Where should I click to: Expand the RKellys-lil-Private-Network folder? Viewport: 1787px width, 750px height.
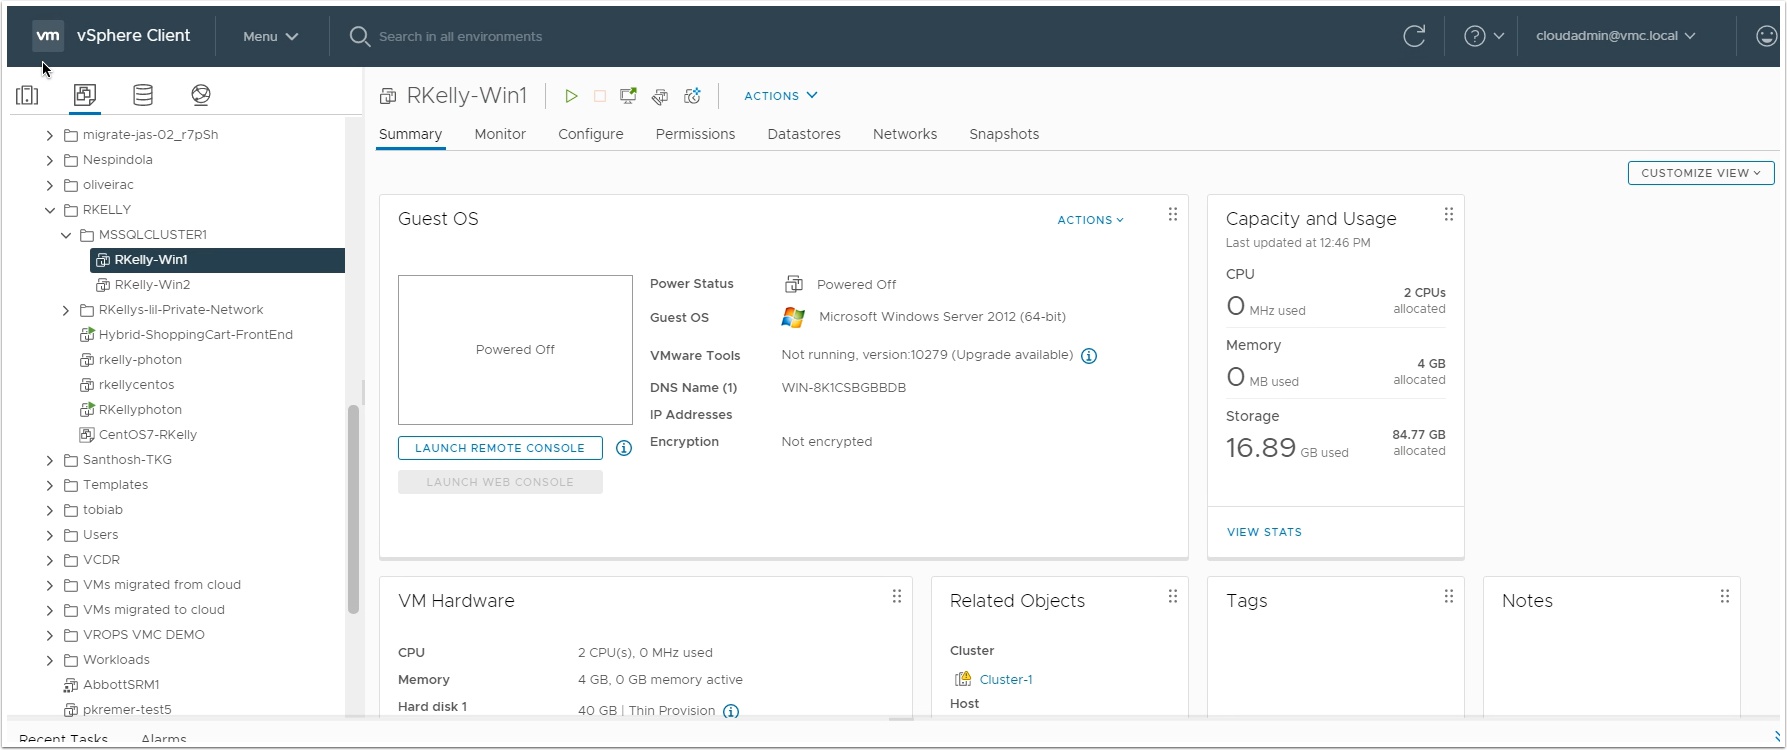point(66,310)
